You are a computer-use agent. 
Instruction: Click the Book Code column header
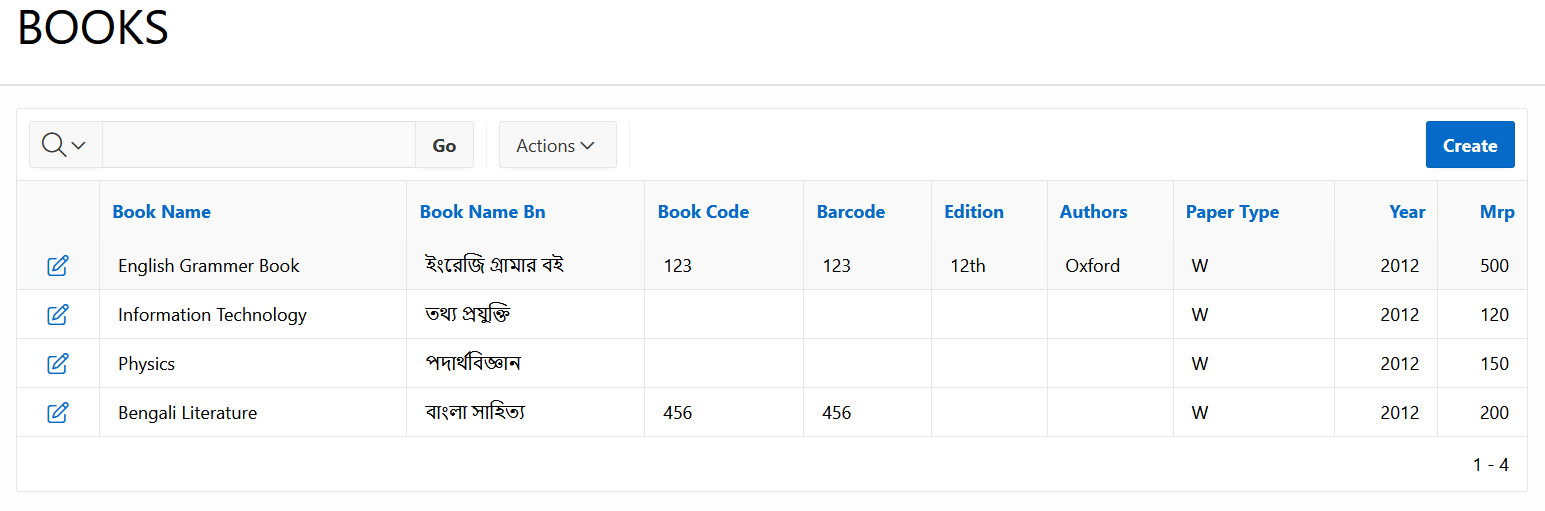coord(703,211)
